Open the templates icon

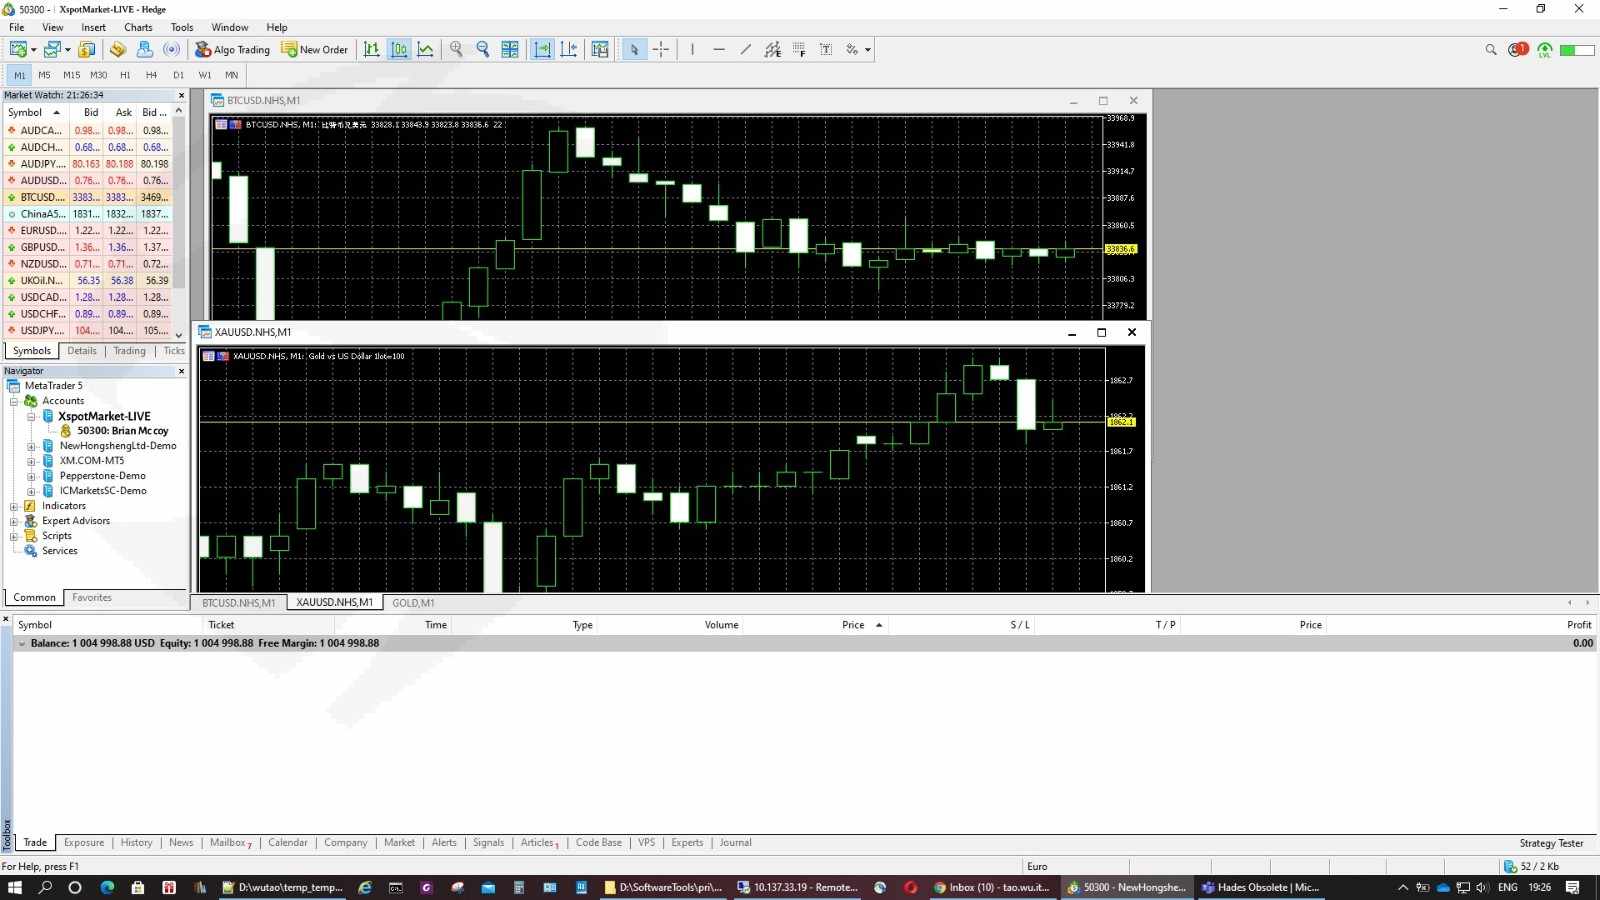600,49
